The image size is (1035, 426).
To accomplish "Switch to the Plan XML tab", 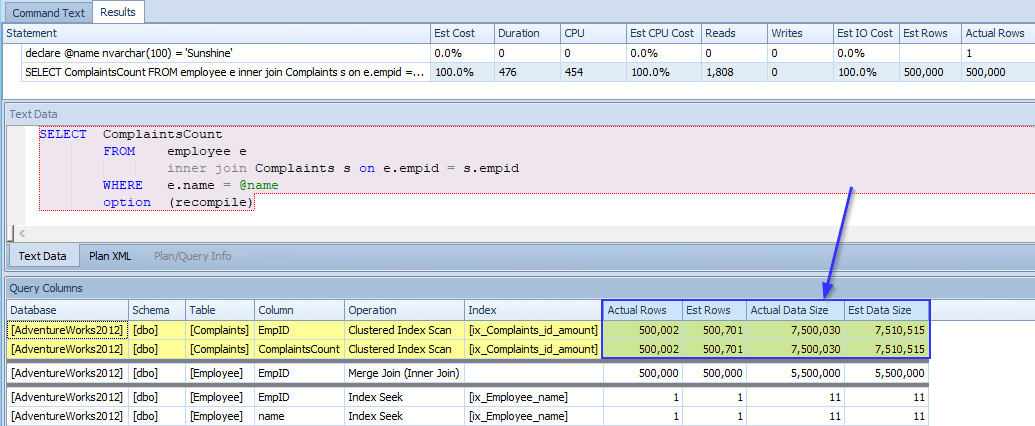I will (110, 256).
